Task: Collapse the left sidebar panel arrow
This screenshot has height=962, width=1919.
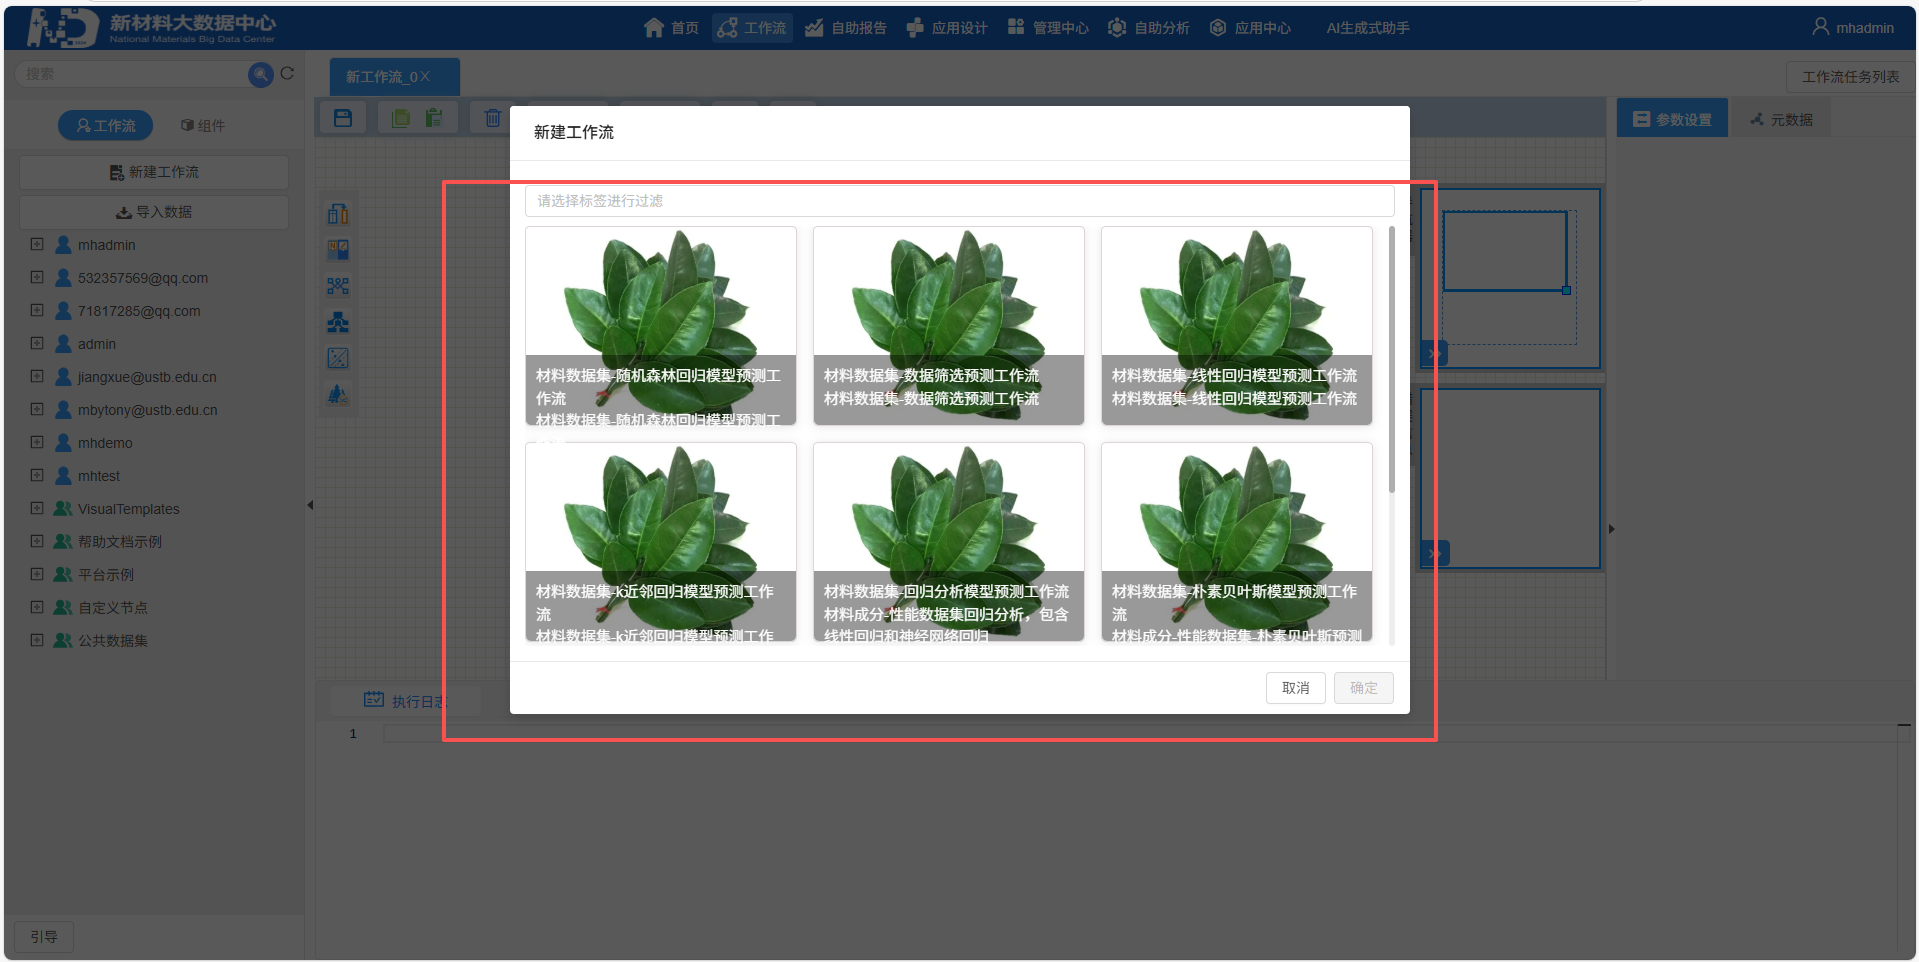Action: point(310,505)
